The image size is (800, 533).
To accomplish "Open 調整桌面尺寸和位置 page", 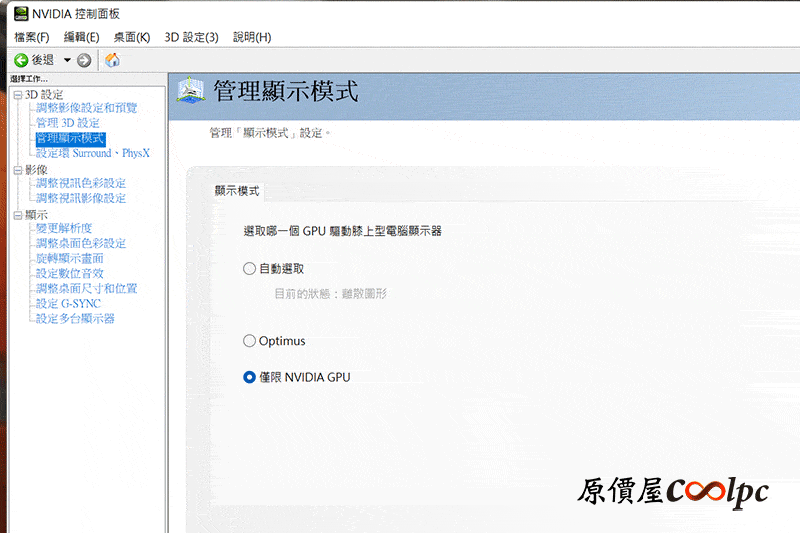I will coord(86,288).
